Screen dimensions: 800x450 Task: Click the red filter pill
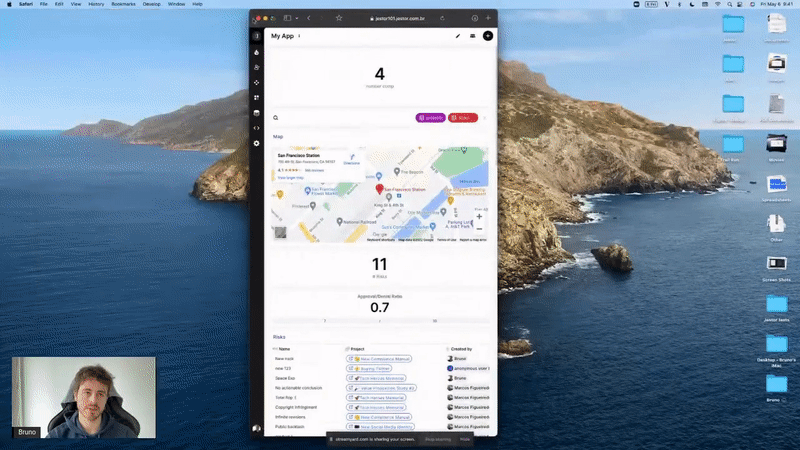(x=463, y=118)
